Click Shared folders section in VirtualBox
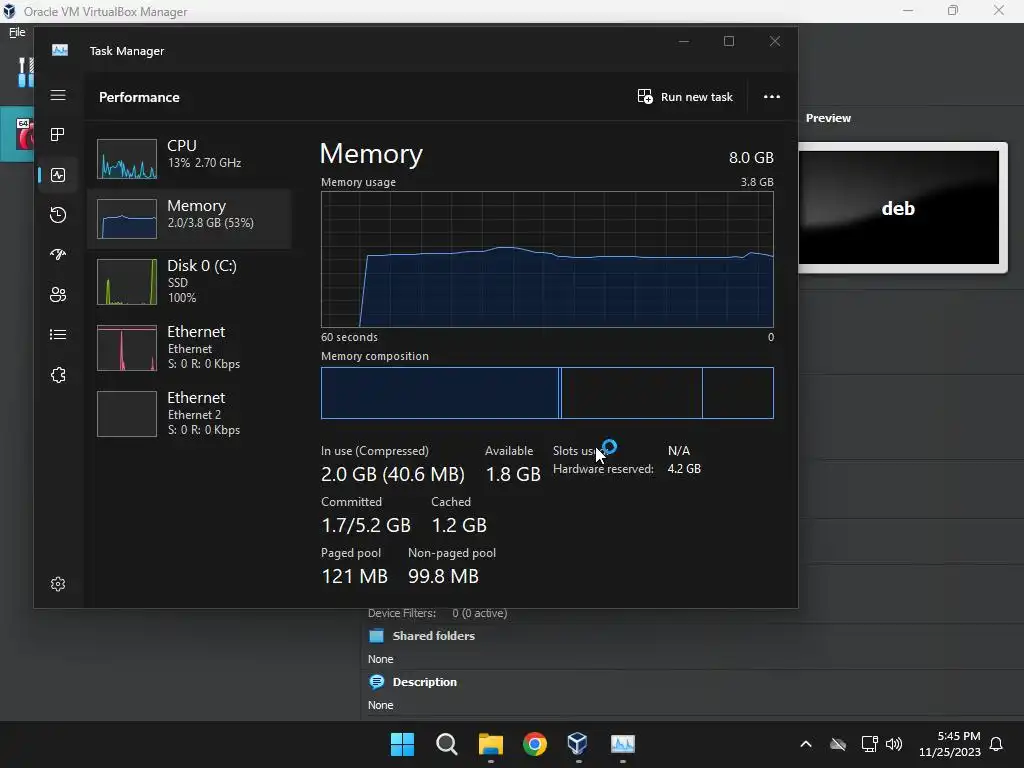The image size is (1024, 768). (x=434, y=635)
